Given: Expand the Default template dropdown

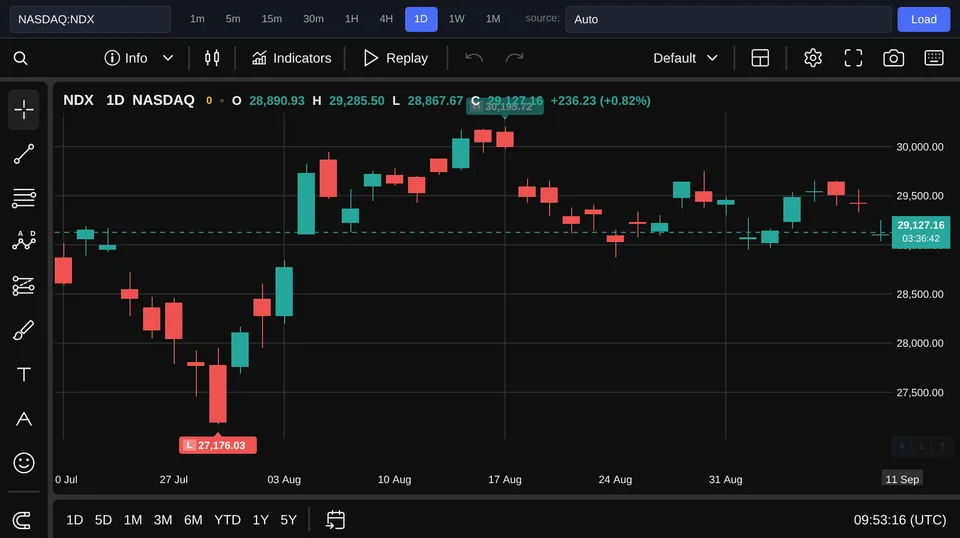Looking at the screenshot, I should coord(685,58).
